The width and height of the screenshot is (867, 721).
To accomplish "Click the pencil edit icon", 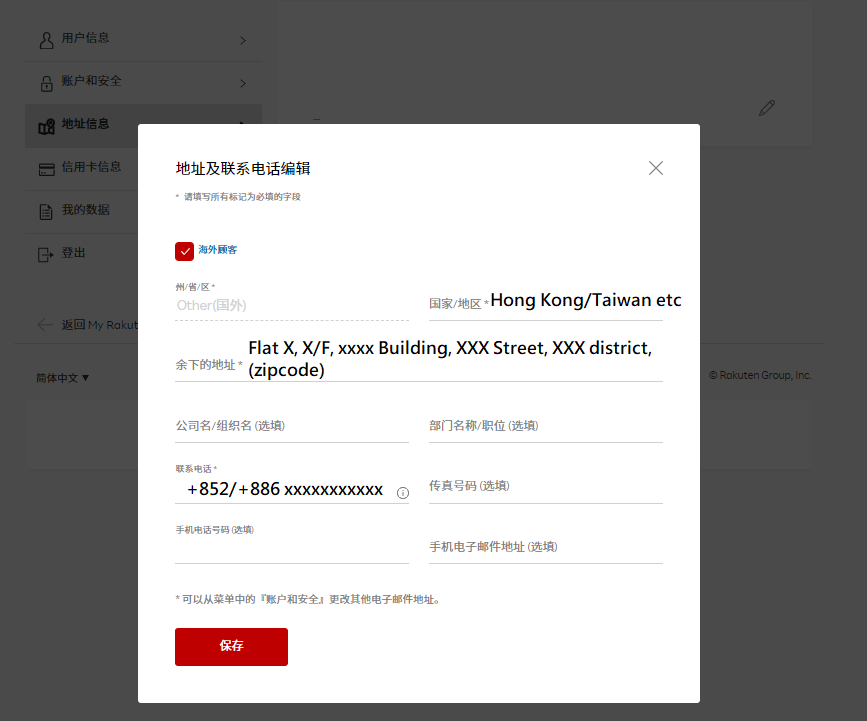I will pos(767,108).
